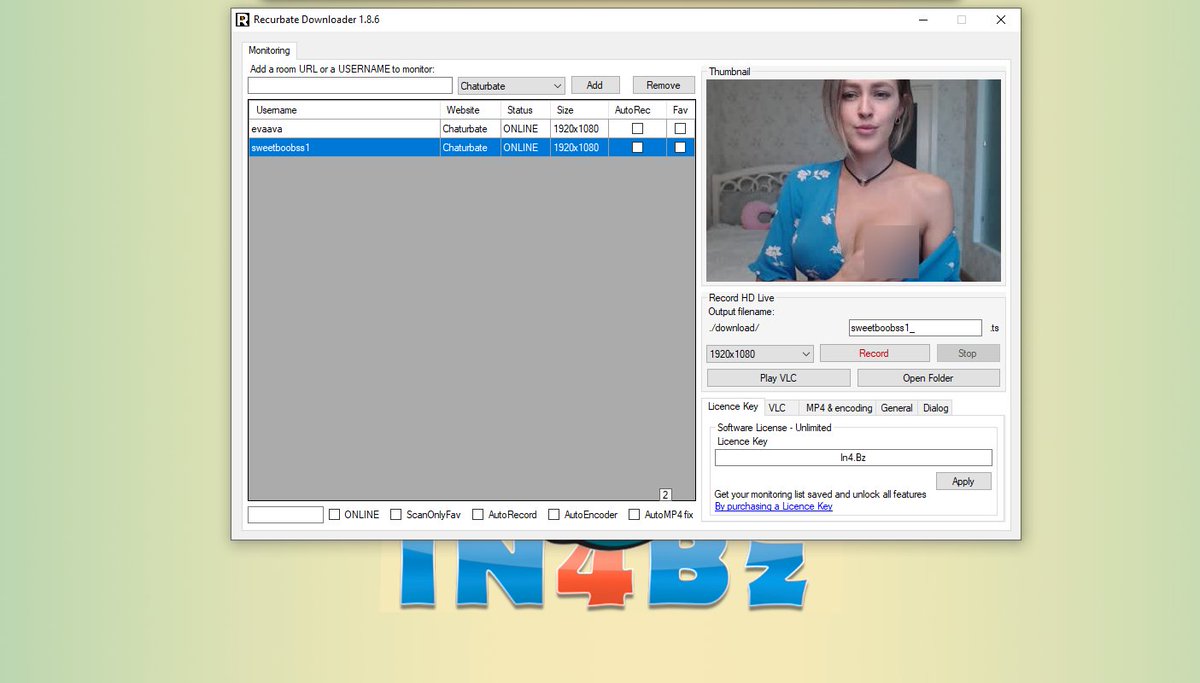Click the Play VLC button

tap(779, 378)
